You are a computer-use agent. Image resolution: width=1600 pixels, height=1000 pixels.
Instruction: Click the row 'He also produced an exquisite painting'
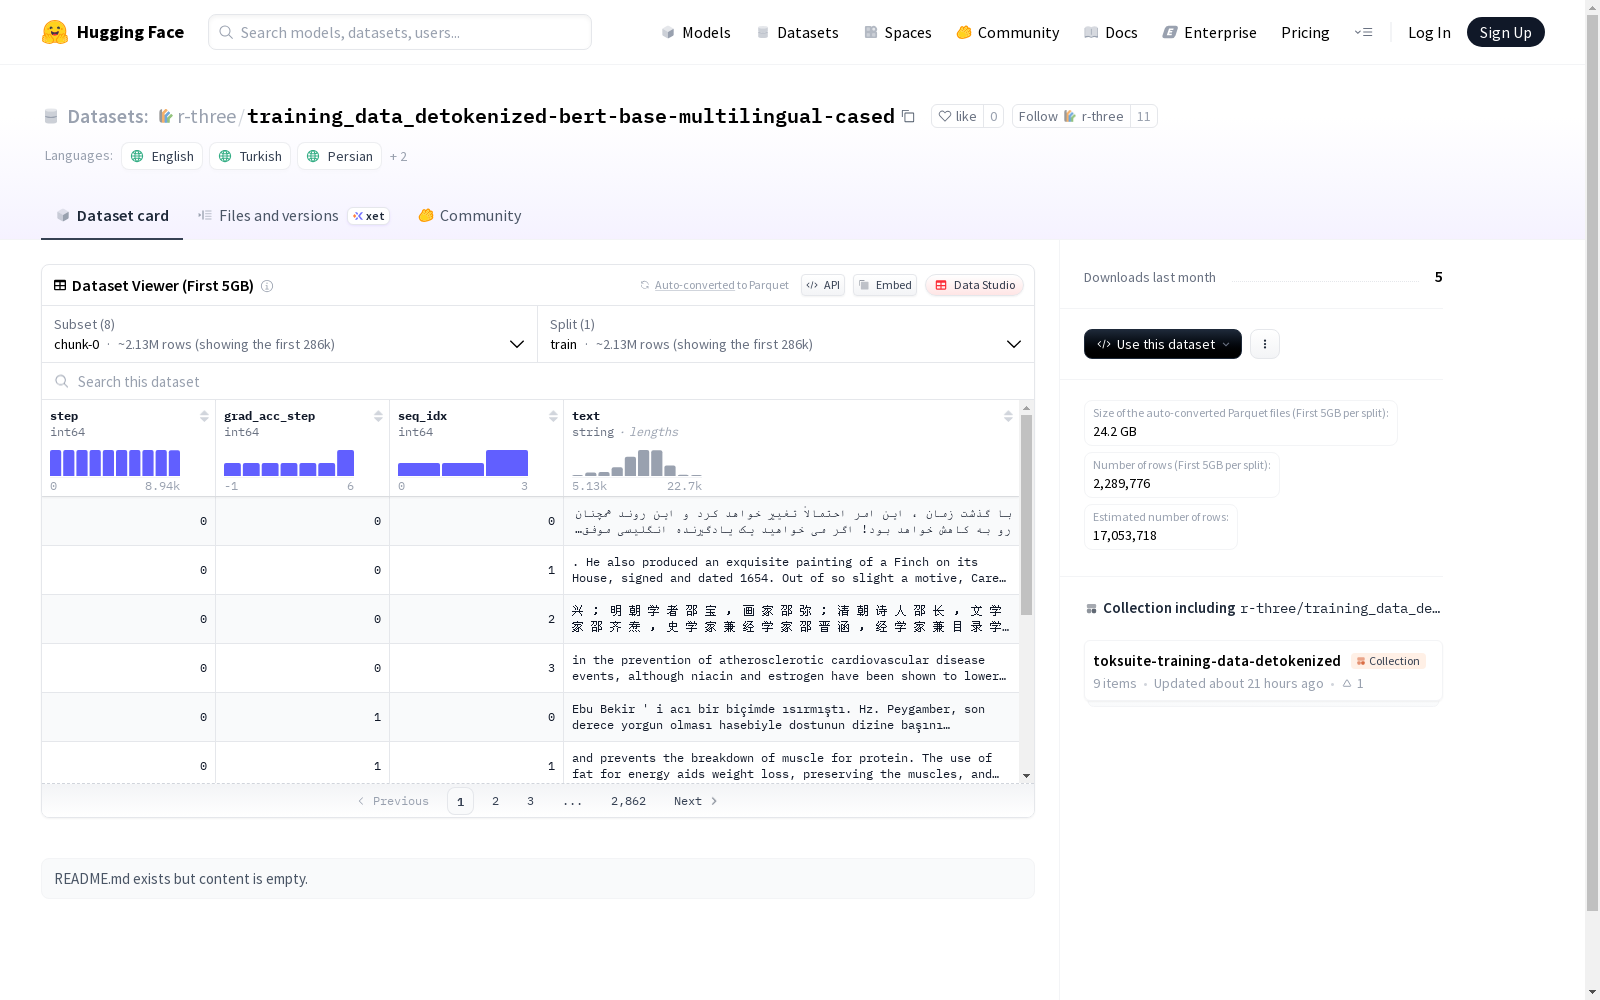(x=530, y=570)
